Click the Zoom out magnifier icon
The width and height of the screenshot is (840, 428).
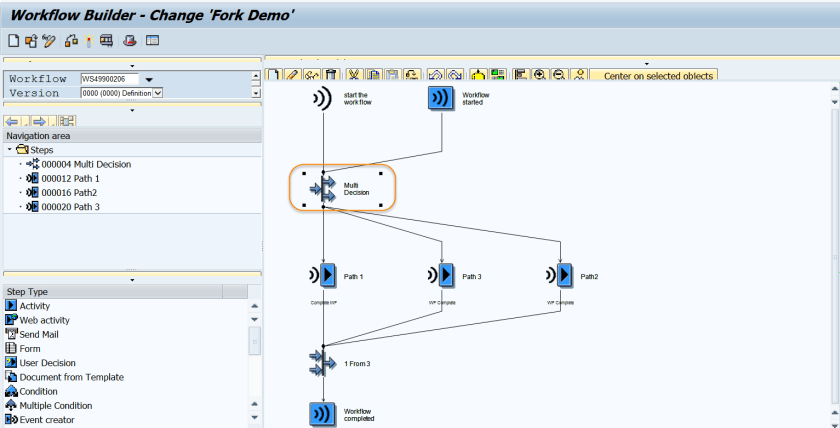click(559, 74)
